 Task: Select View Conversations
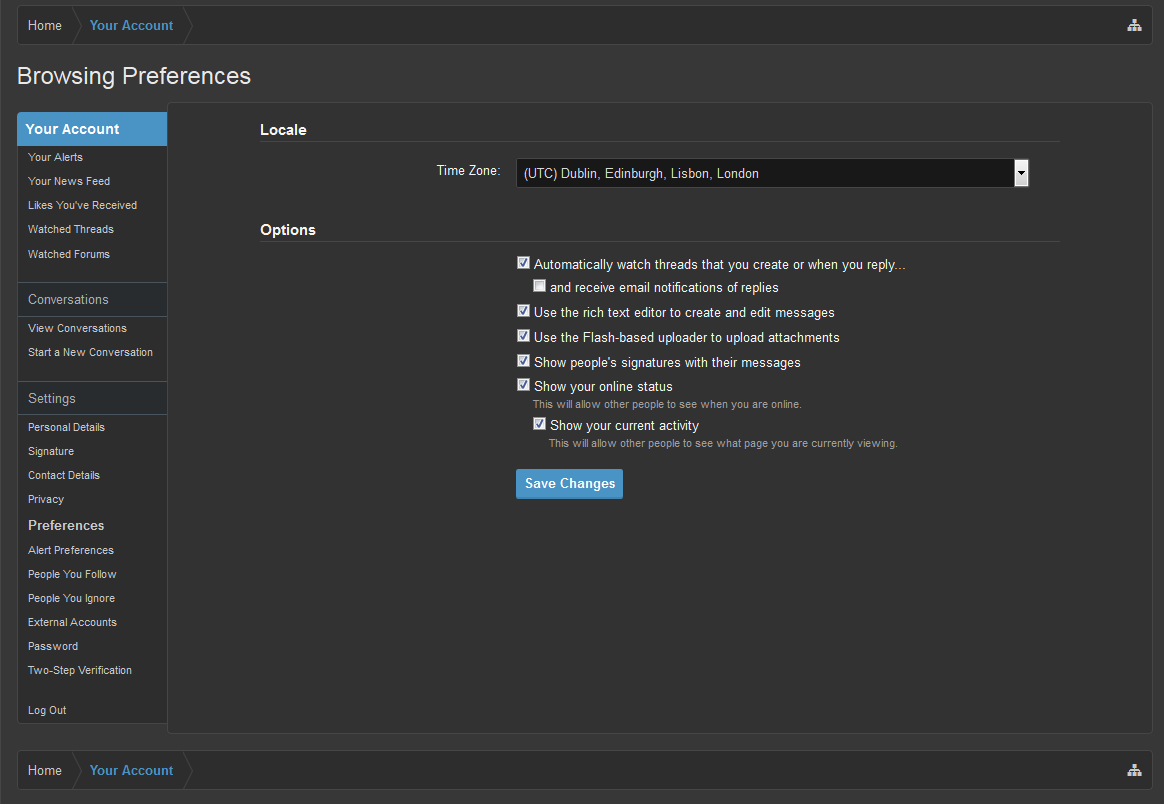77,328
